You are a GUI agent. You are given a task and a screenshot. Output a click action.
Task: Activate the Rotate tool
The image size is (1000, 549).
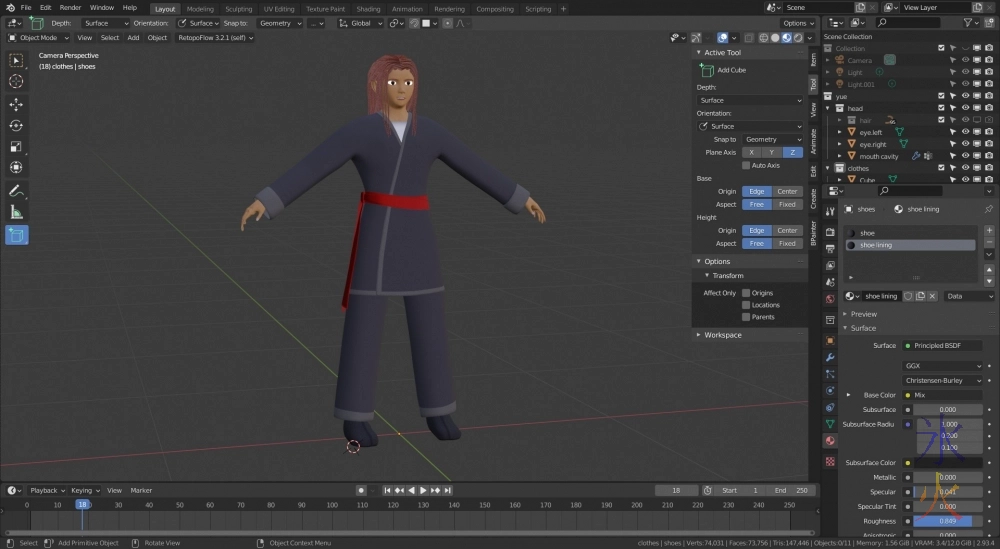[x=16, y=125]
